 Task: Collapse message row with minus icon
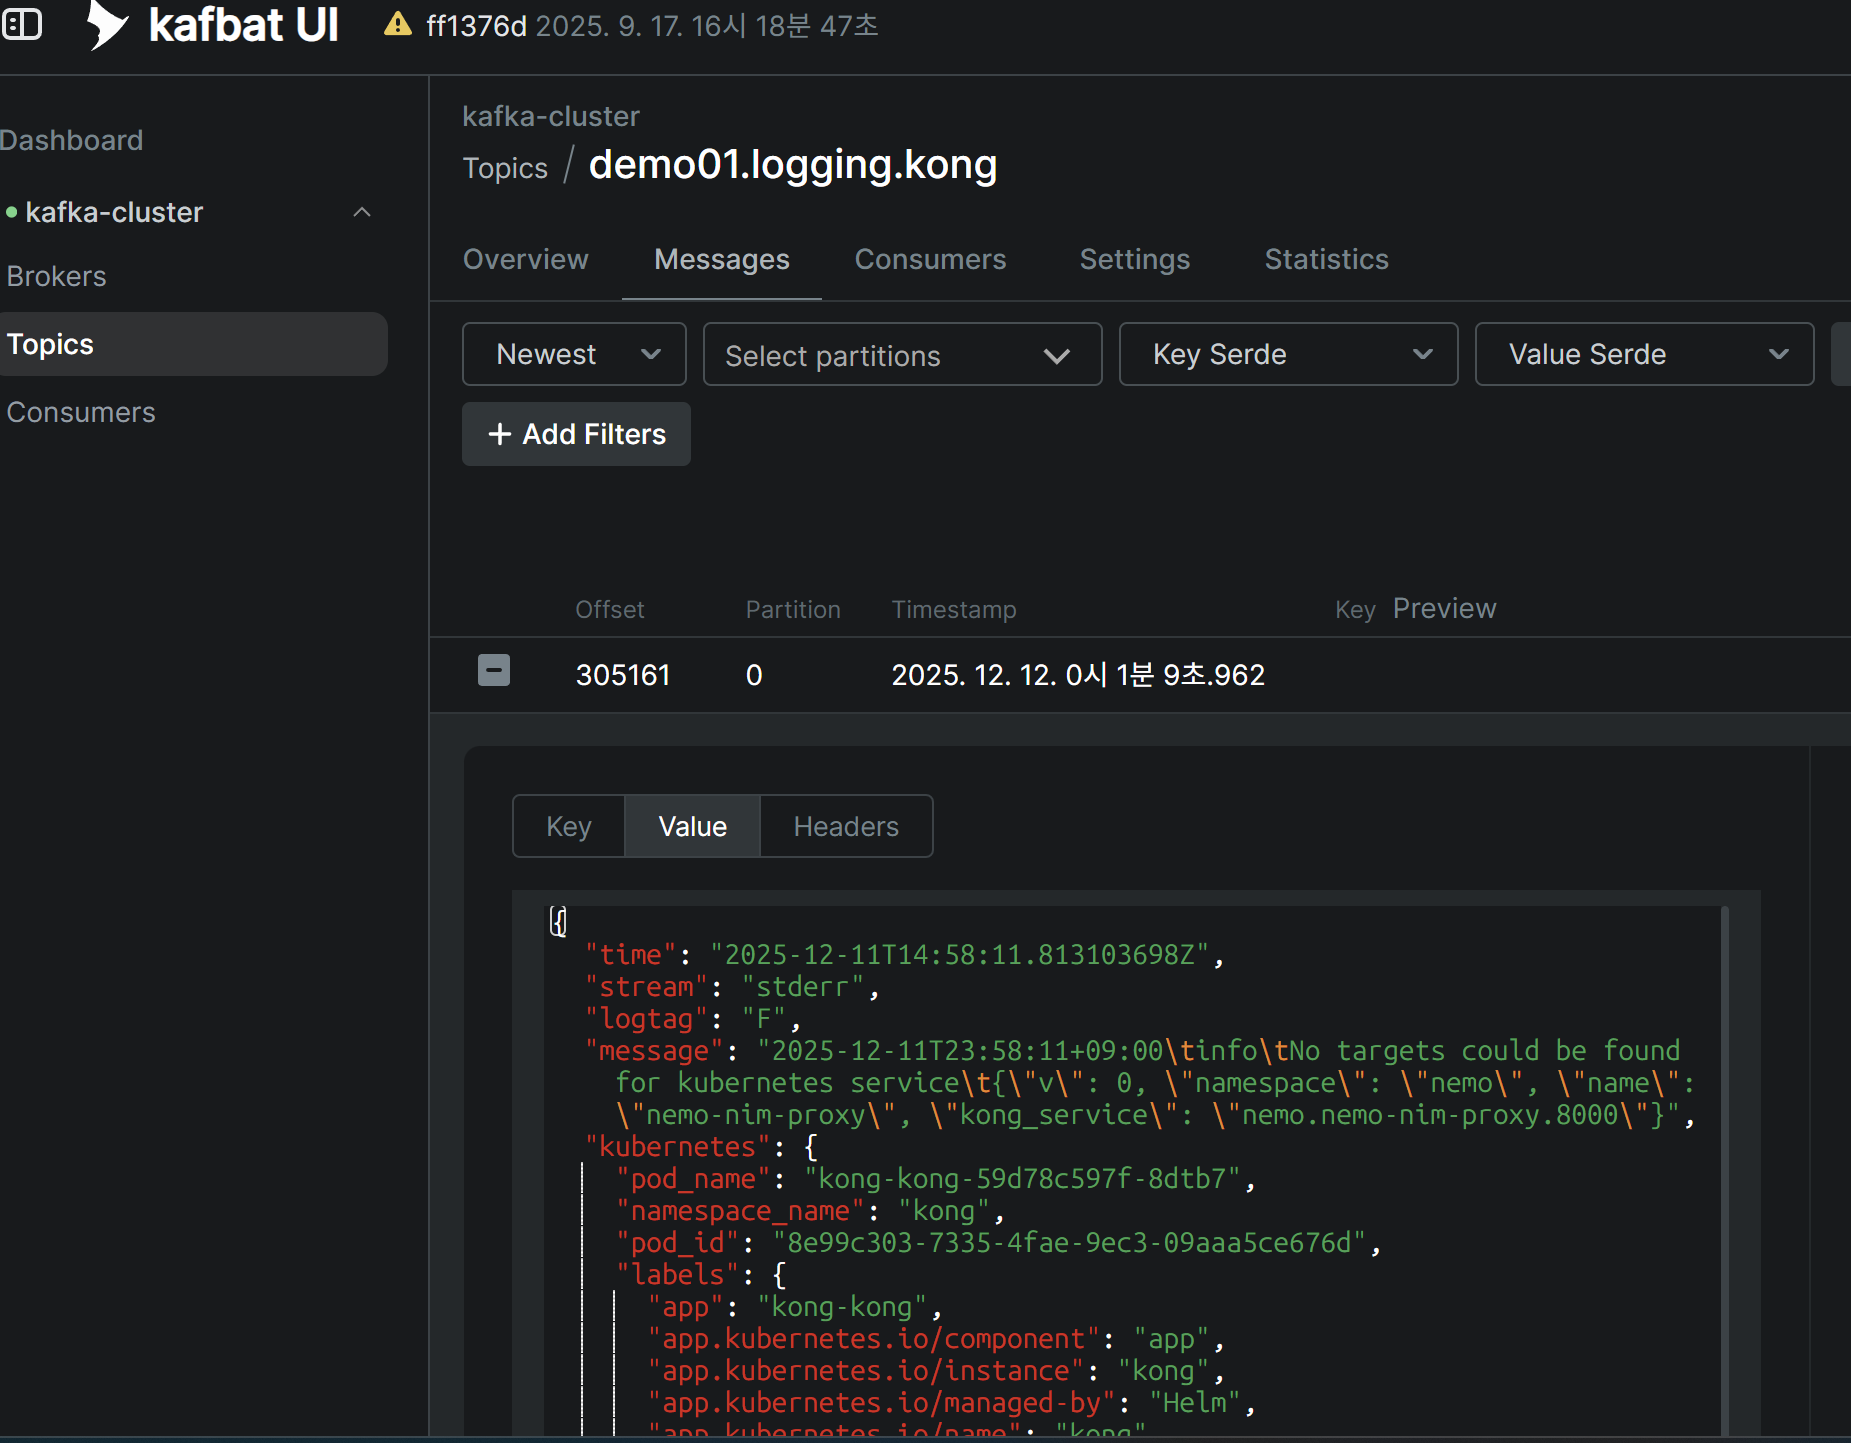494,671
